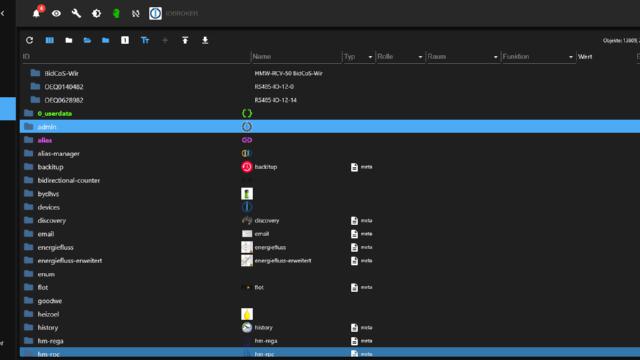Click the meta file icon in discovery row
The image size is (640, 360).
coord(354,220)
